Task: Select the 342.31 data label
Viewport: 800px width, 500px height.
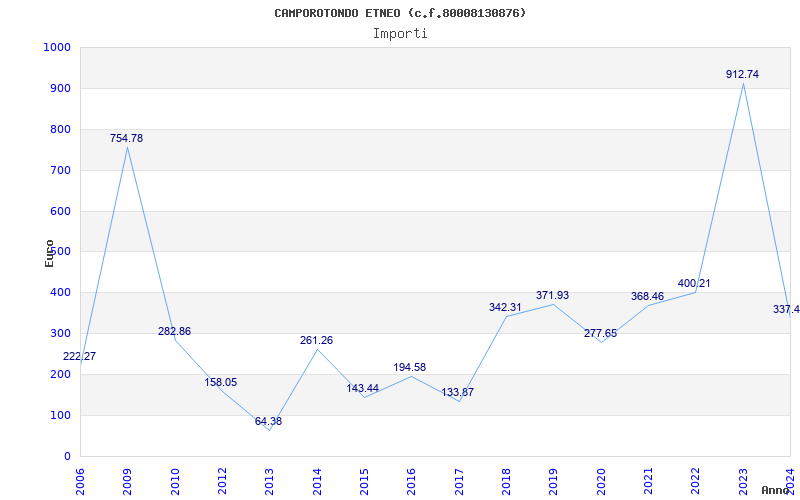Action: [506, 308]
